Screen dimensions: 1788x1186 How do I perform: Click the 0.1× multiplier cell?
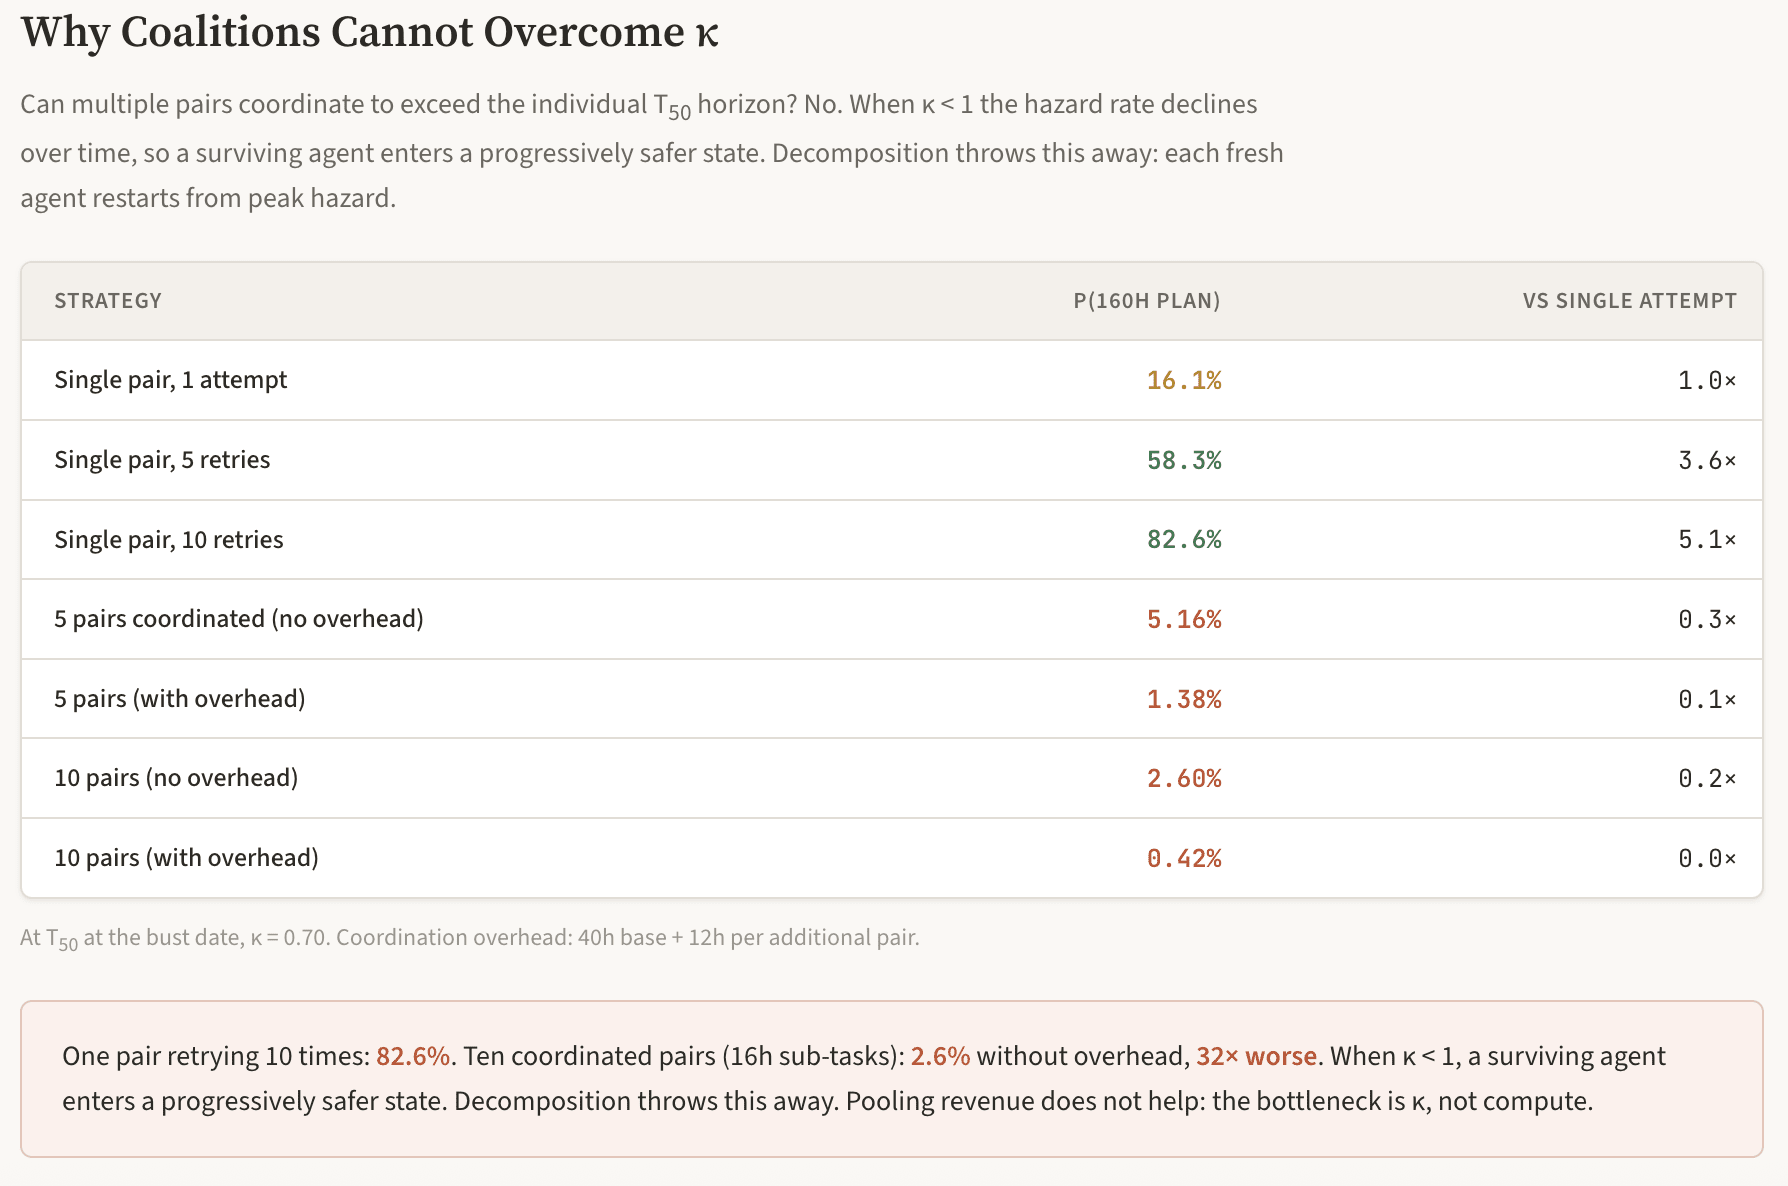[1707, 699]
